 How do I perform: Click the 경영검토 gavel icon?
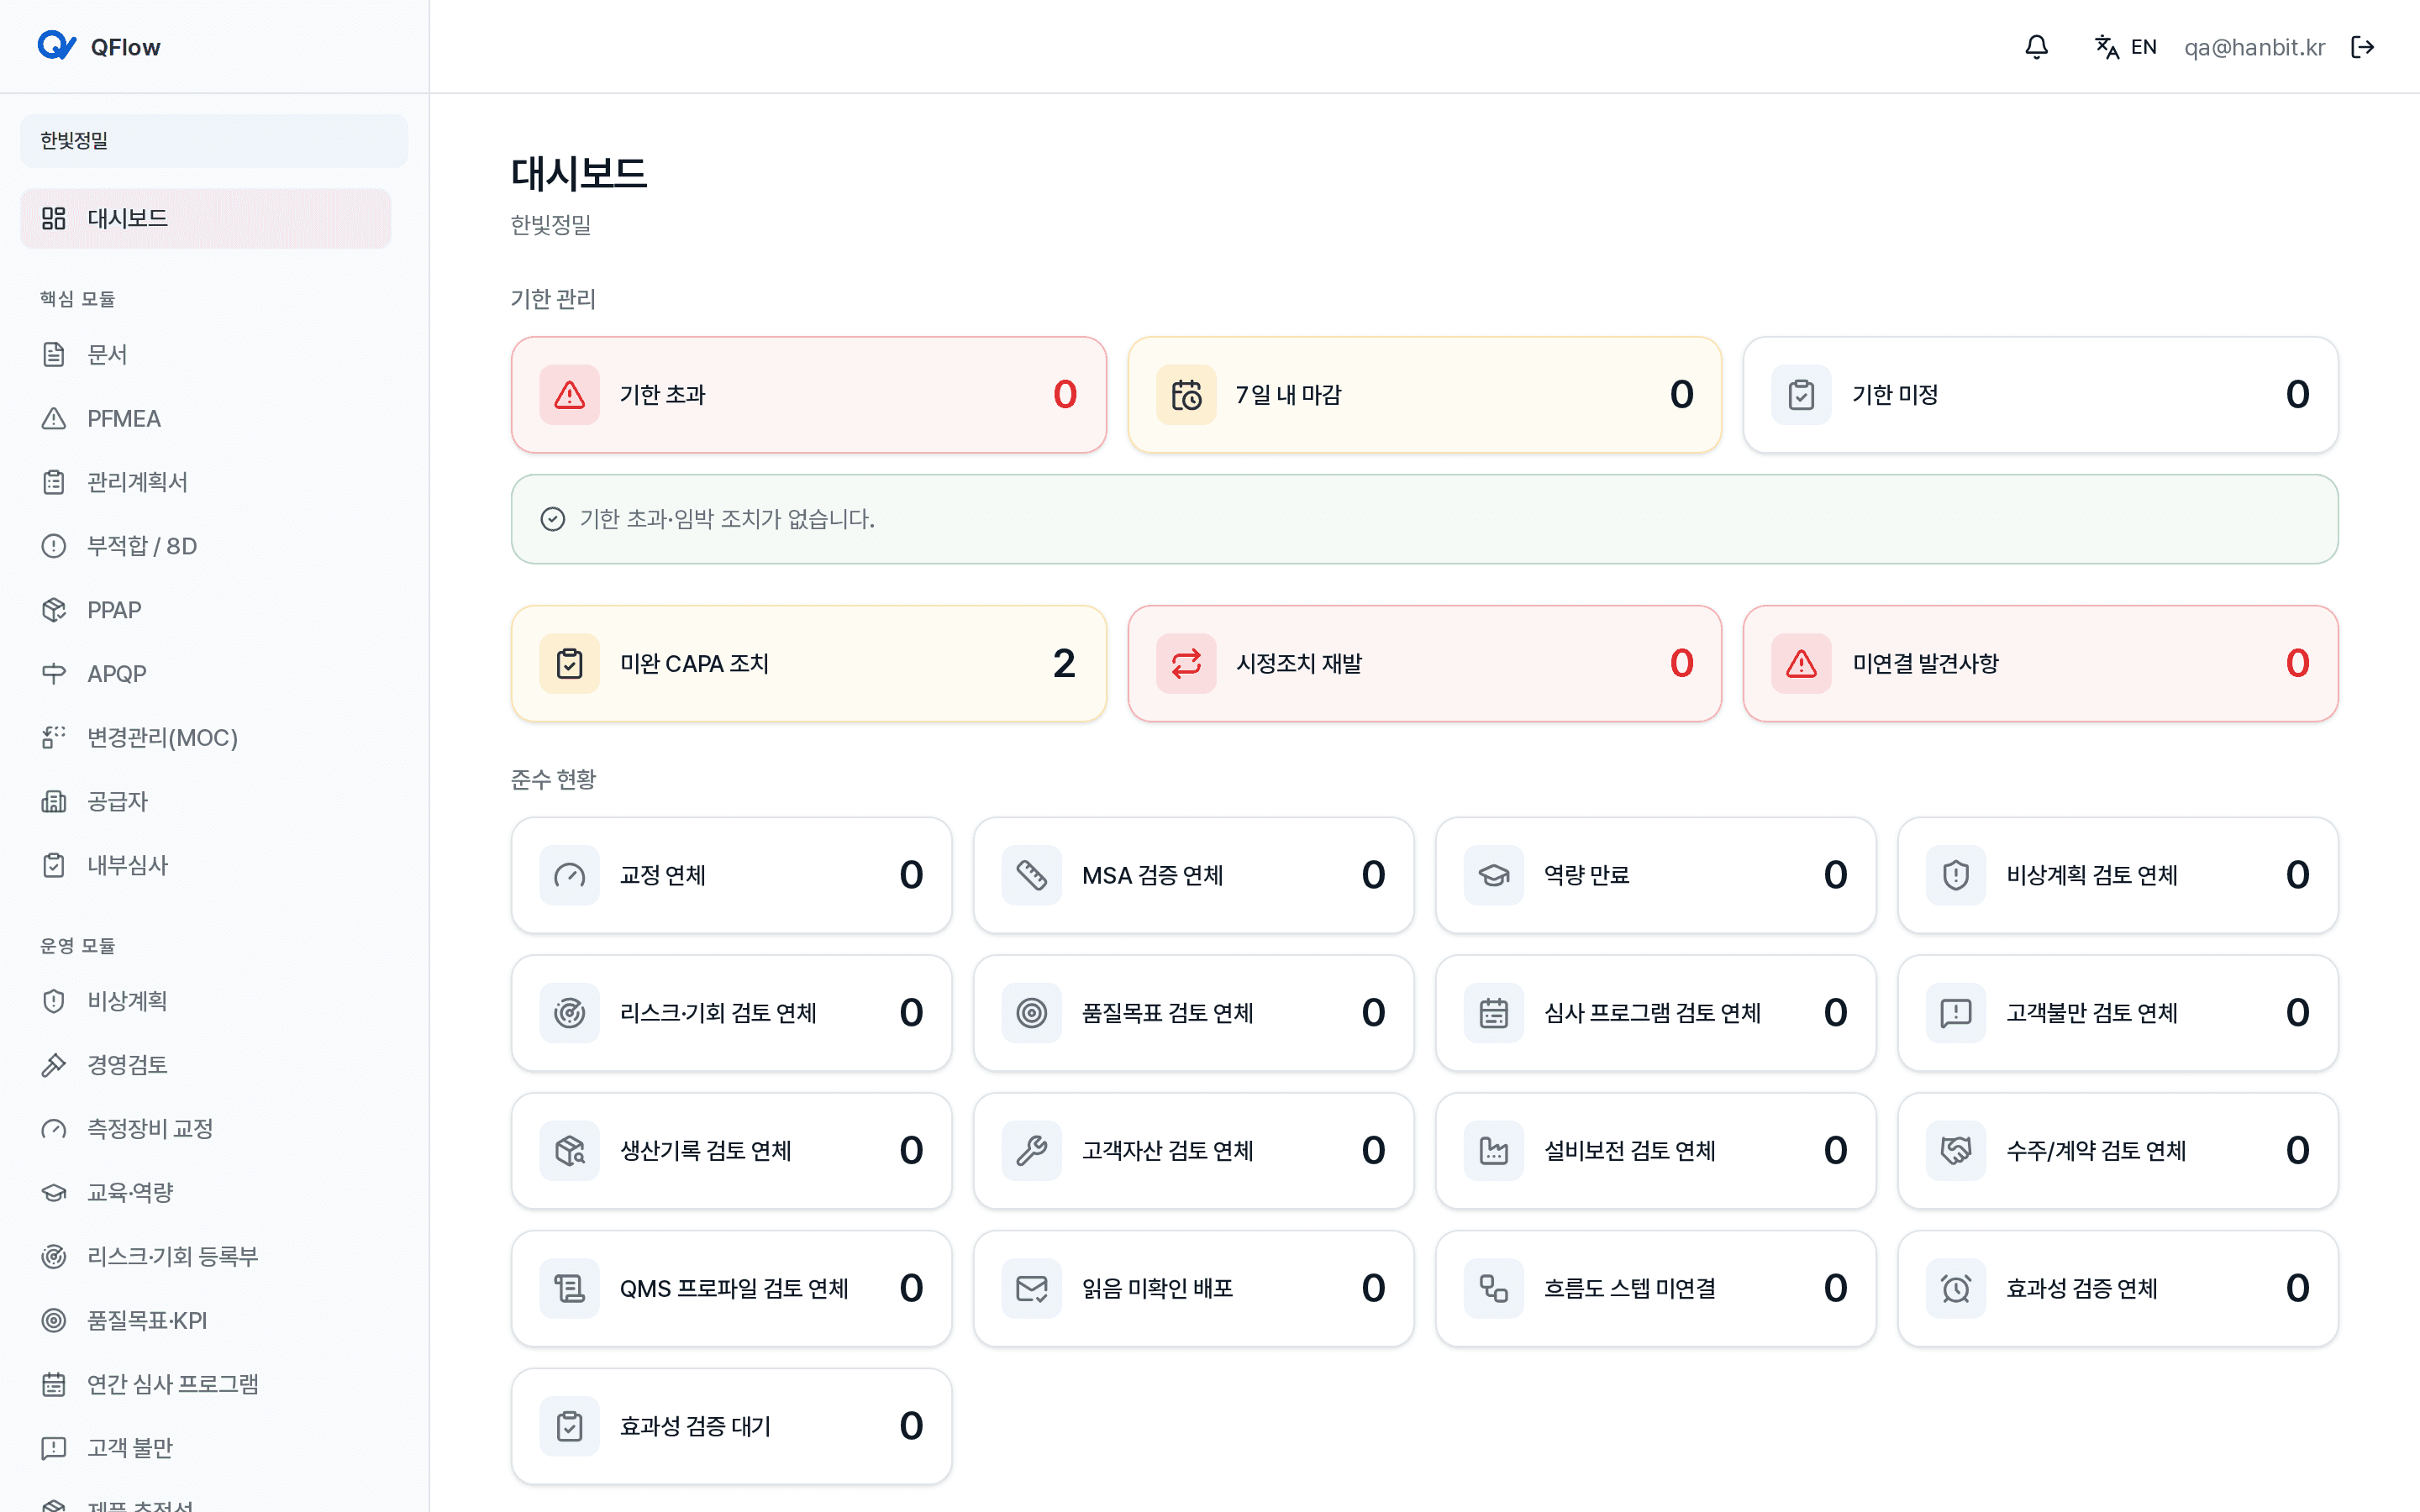point(54,1065)
